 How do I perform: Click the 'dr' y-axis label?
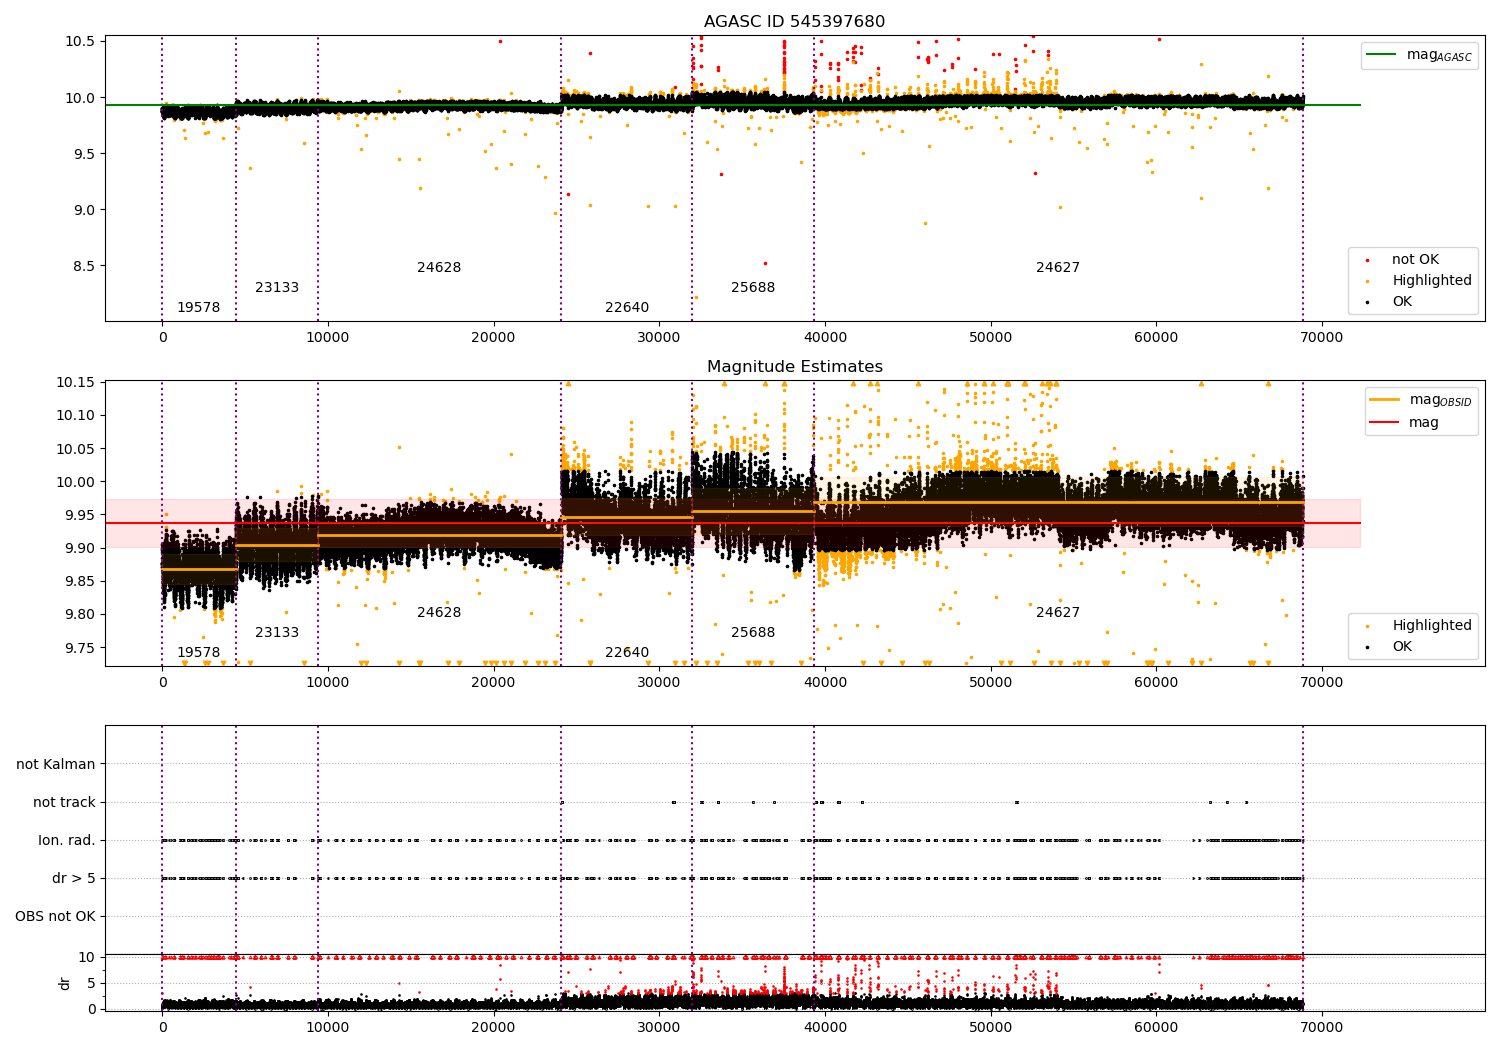click(x=65, y=983)
